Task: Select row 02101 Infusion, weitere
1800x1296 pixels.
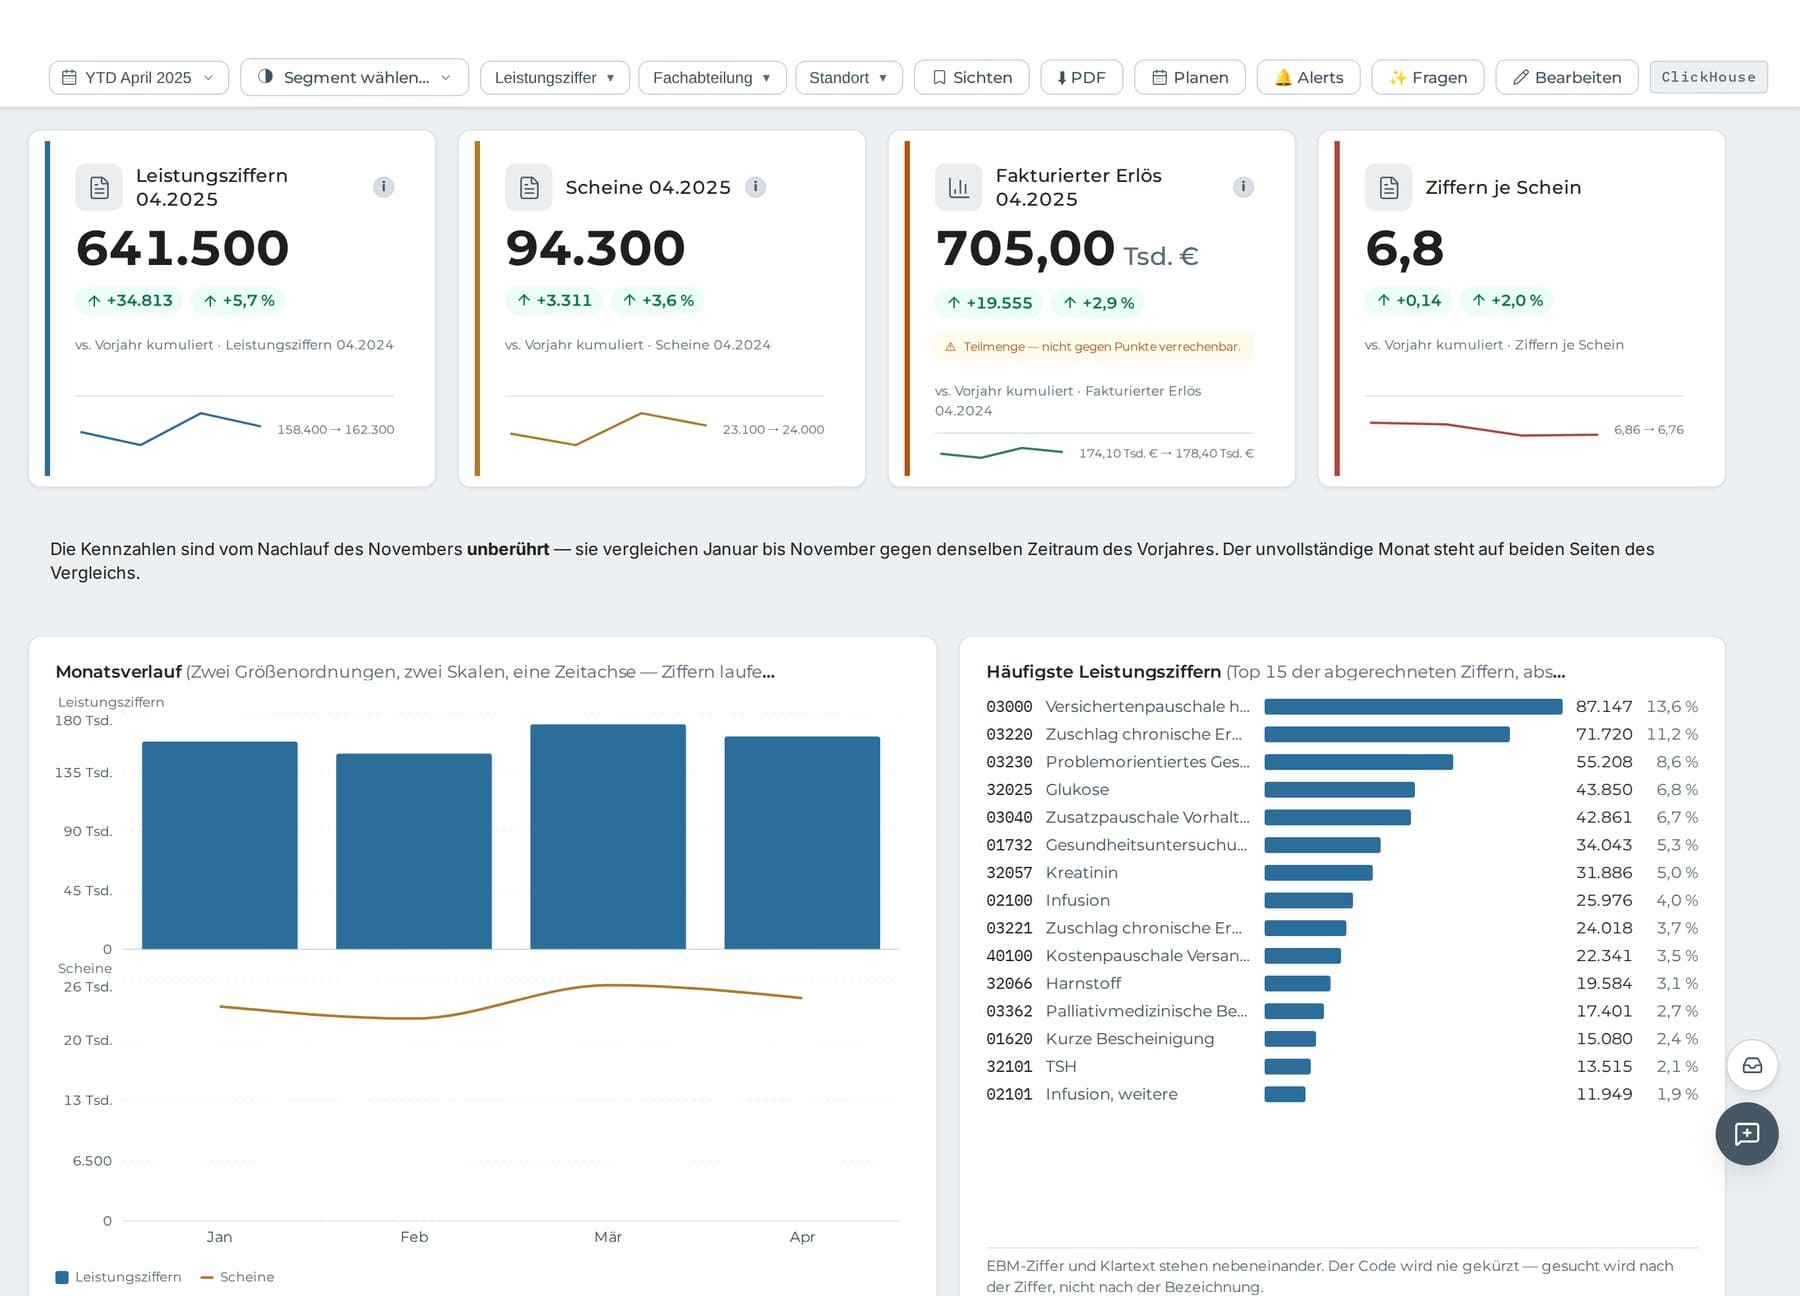Action: (x=1342, y=1094)
